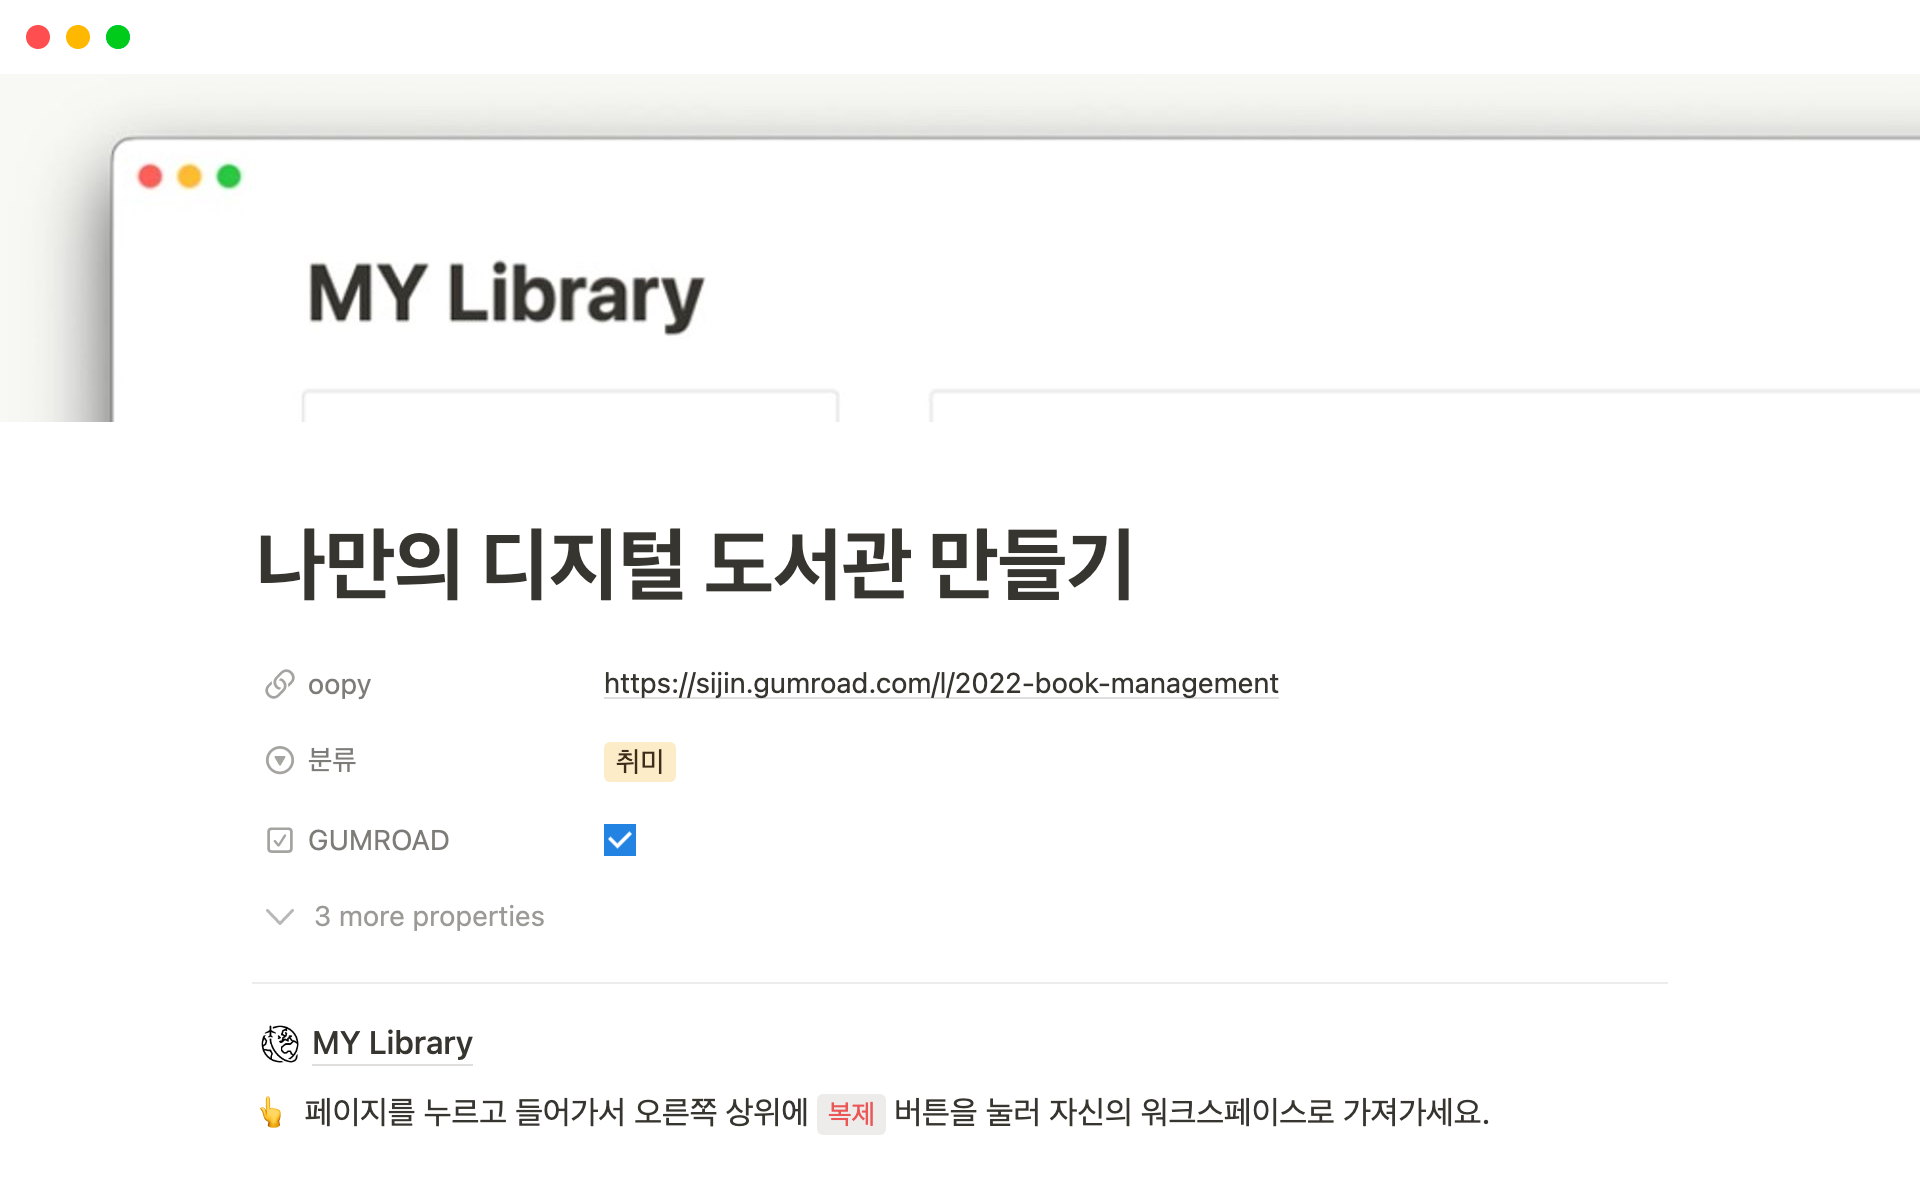Expand the 3 more properties chevron
The image size is (1920, 1200).
(x=279, y=916)
